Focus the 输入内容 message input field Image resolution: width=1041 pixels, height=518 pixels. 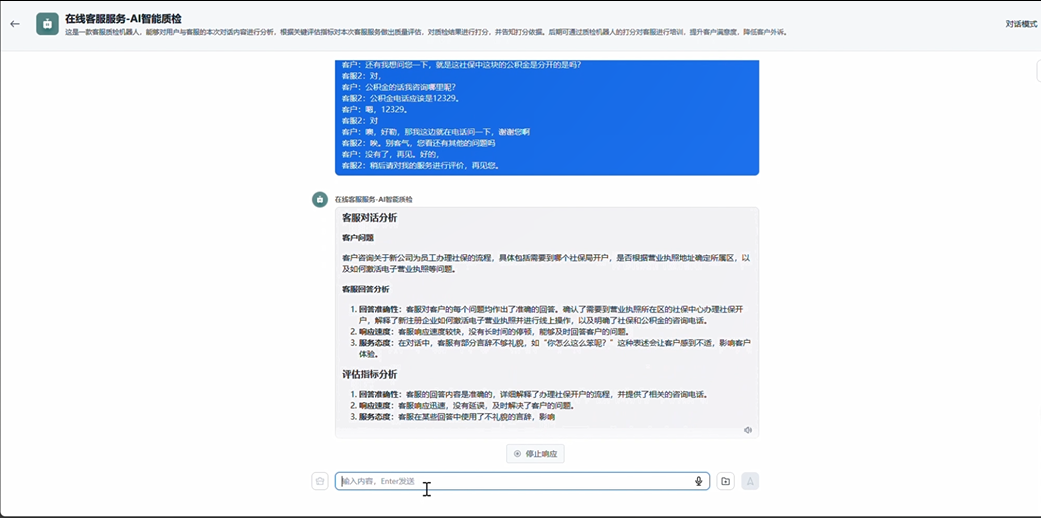pos(522,481)
